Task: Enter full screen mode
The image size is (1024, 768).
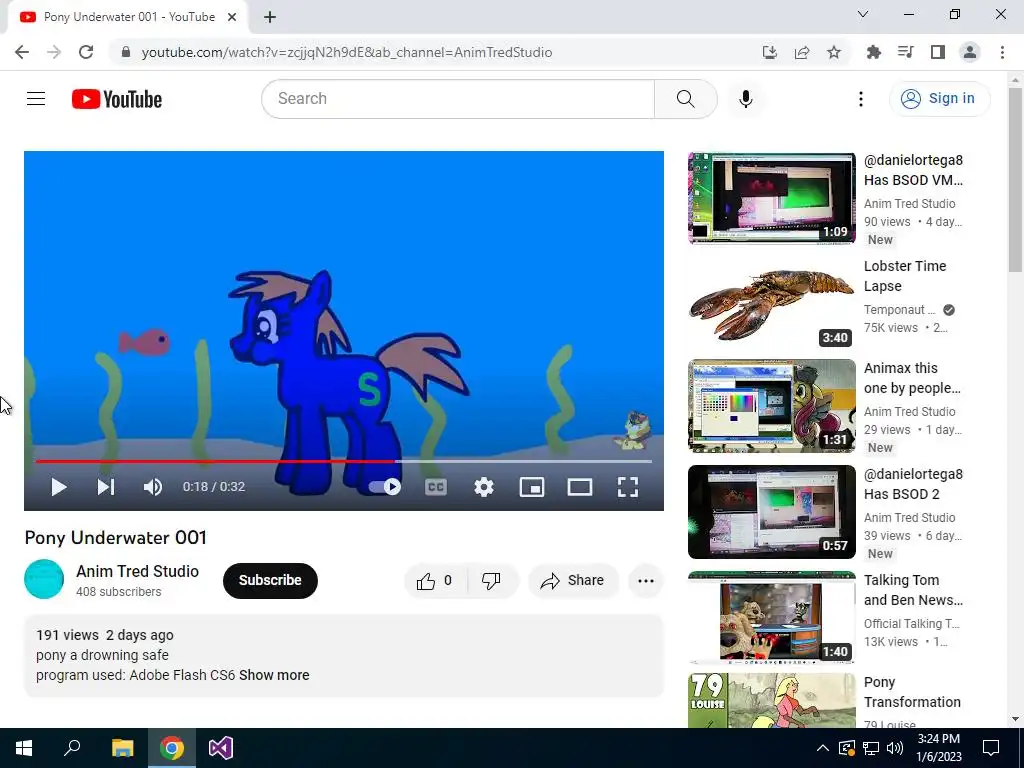Action: 628,487
